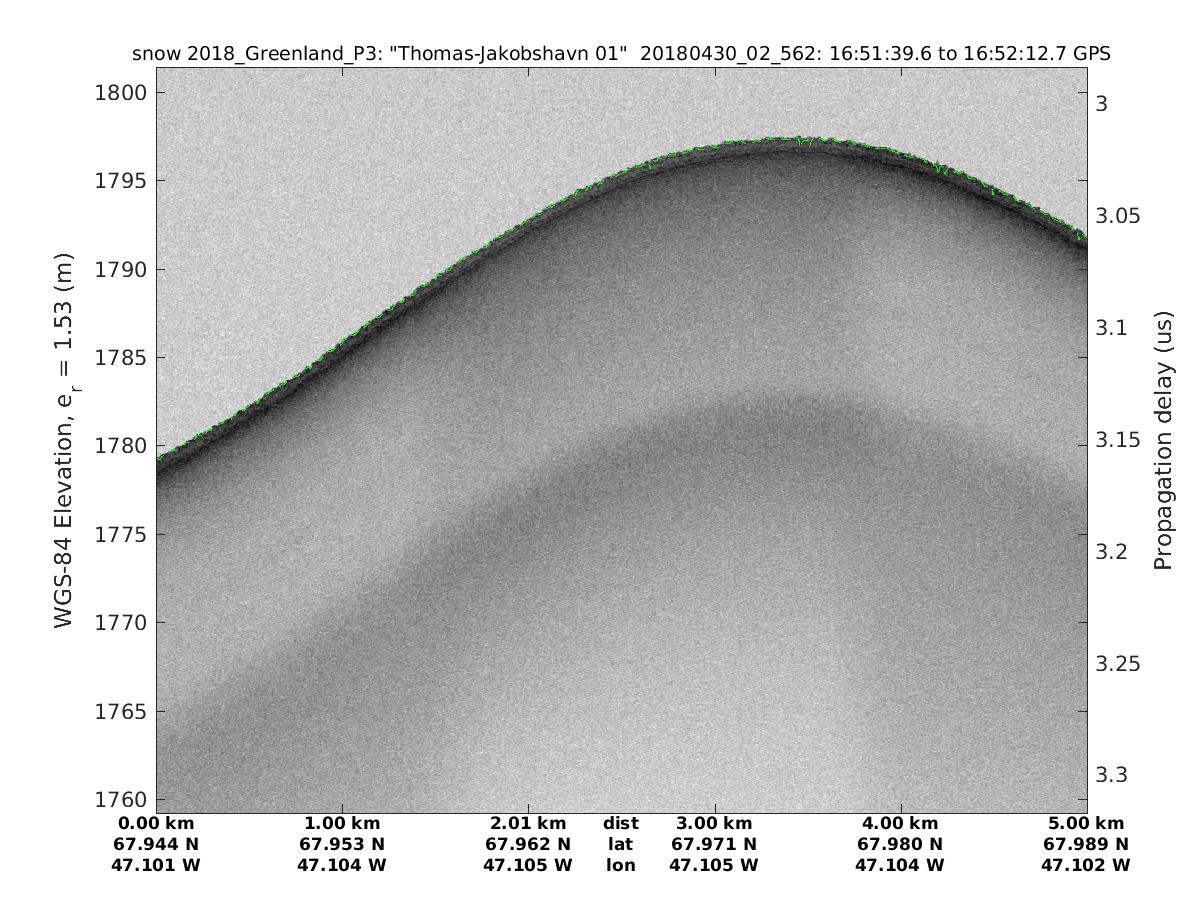Click the 47.104 W label under 4.00 km
This screenshot has height=900, width=1200.
[x=899, y=864]
